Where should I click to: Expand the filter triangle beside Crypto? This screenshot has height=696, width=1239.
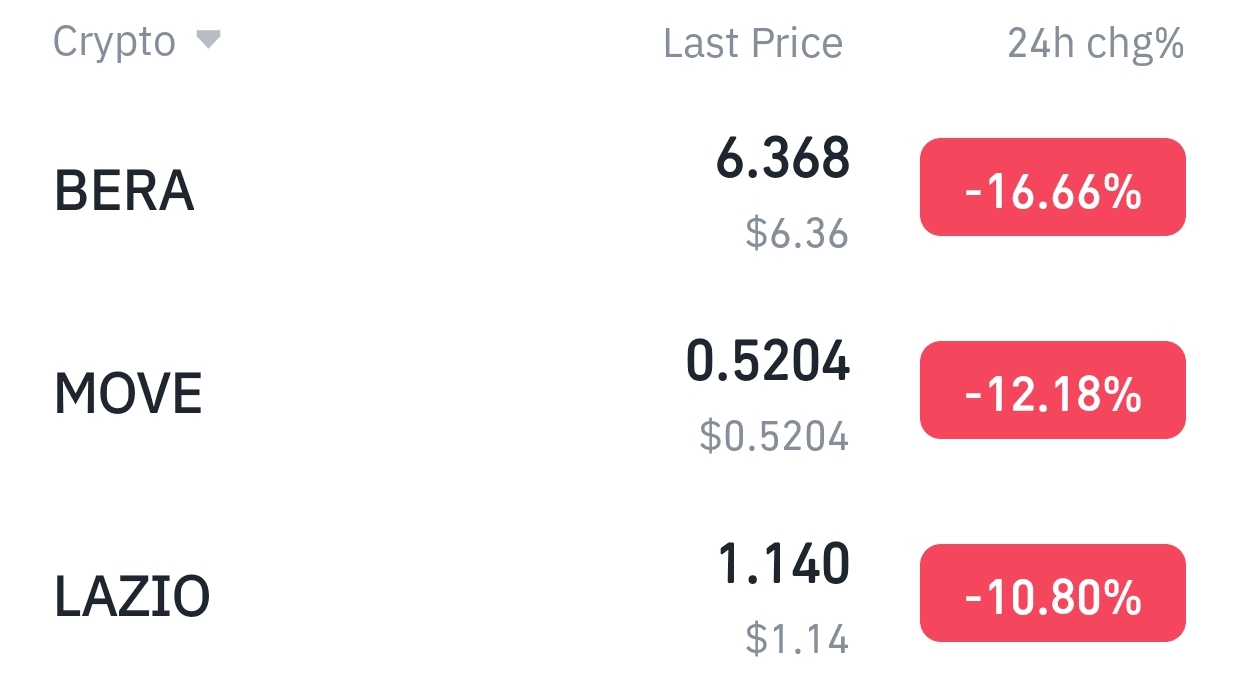208,40
